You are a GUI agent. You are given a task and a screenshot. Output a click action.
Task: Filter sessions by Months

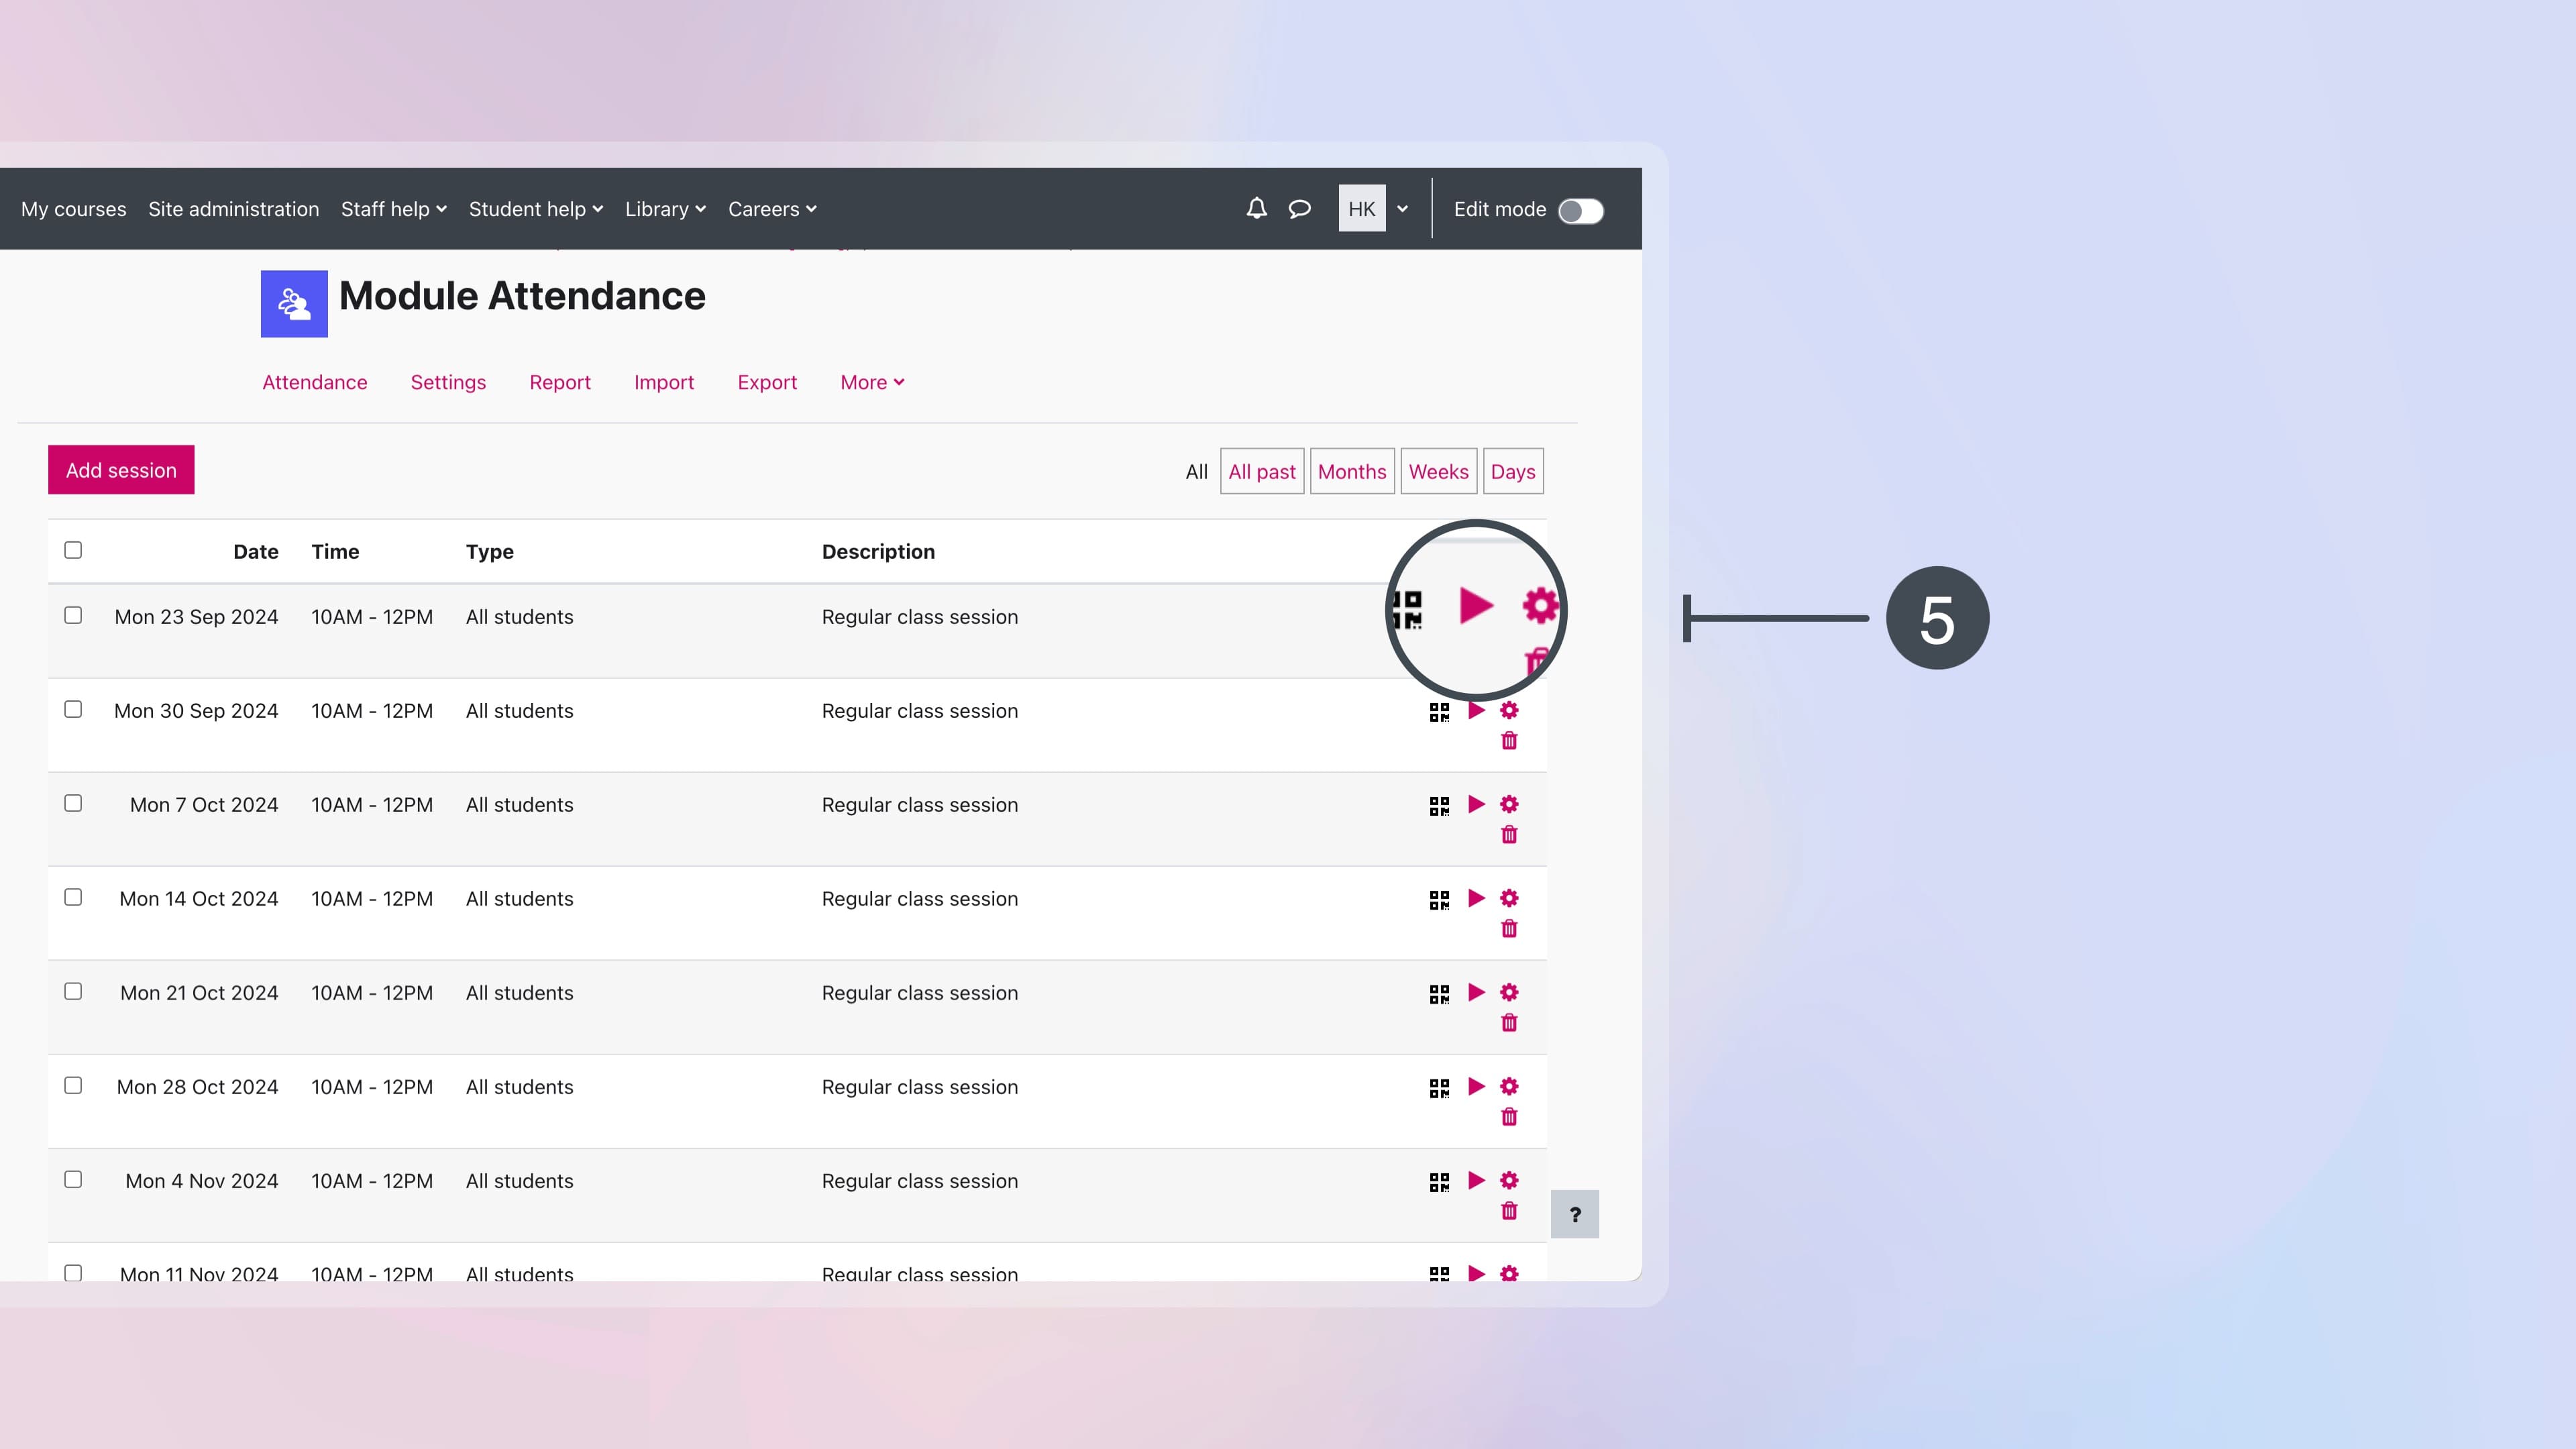(x=1352, y=470)
